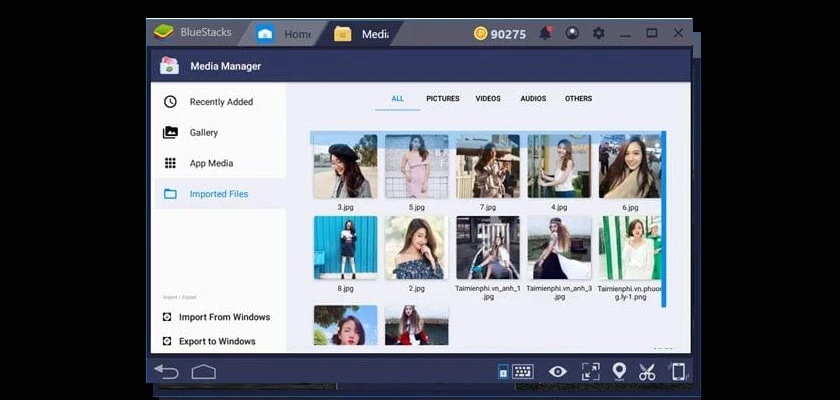Select the ALL filter tab
The image size is (840, 400).
(x=398, y=99)
